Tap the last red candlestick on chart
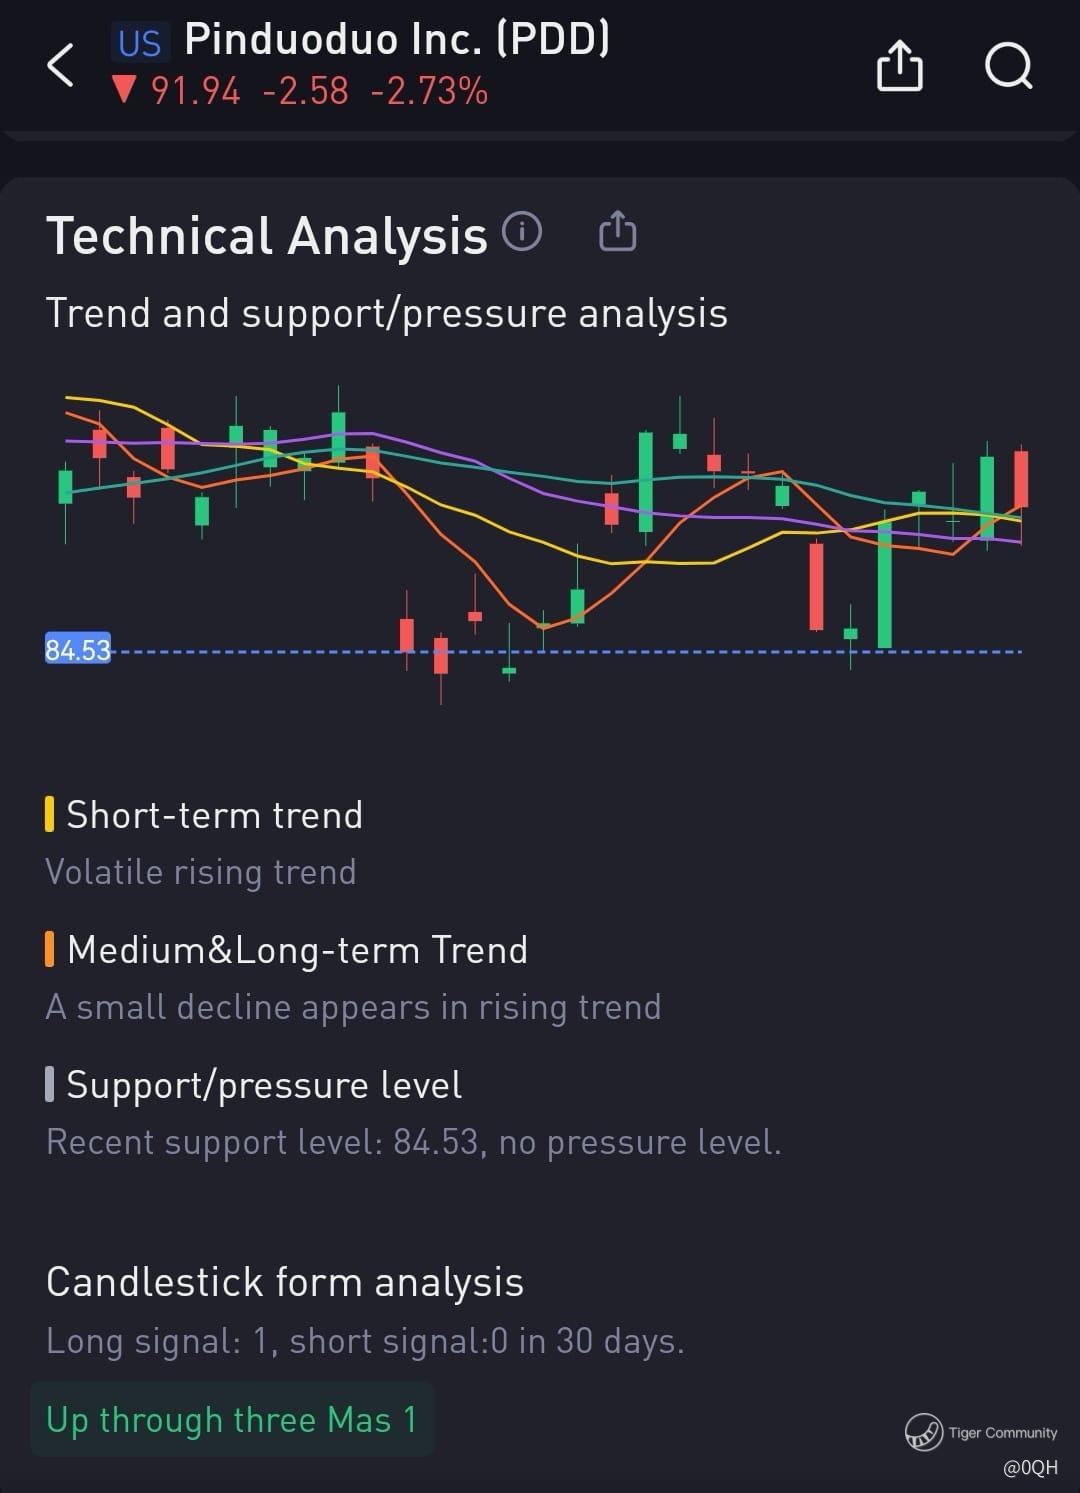 [x=1021, y=480]
